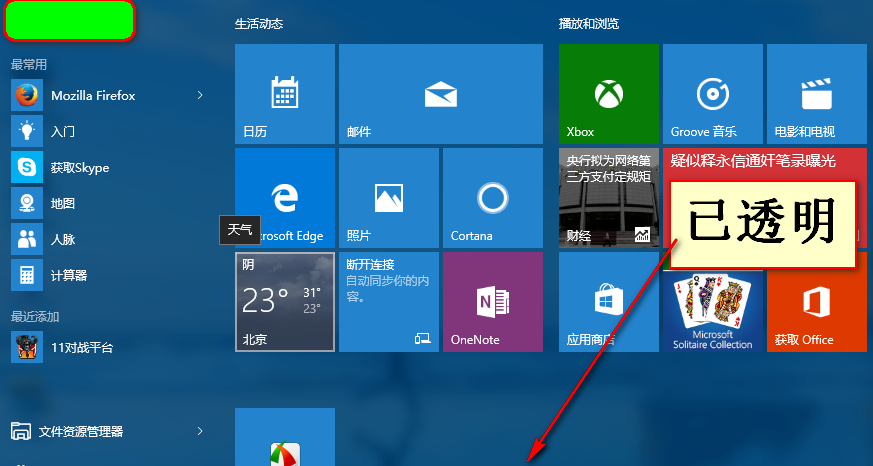This screenshot has height=466, width=873.
Task: Click the 获取 Office tile
Action: [x=816, y=302]
